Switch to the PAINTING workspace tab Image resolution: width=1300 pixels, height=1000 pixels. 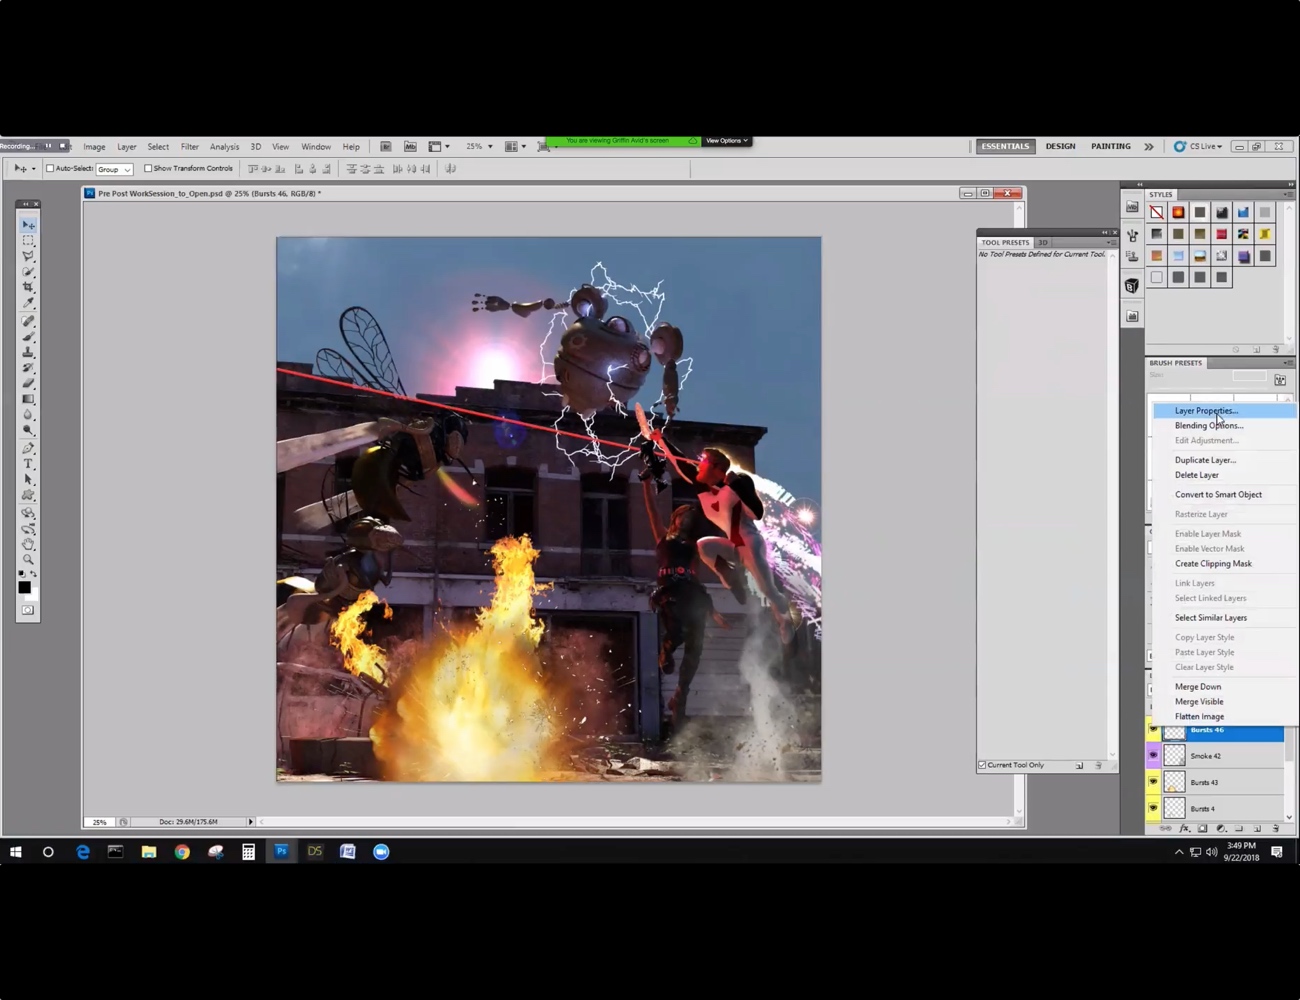1110,146
